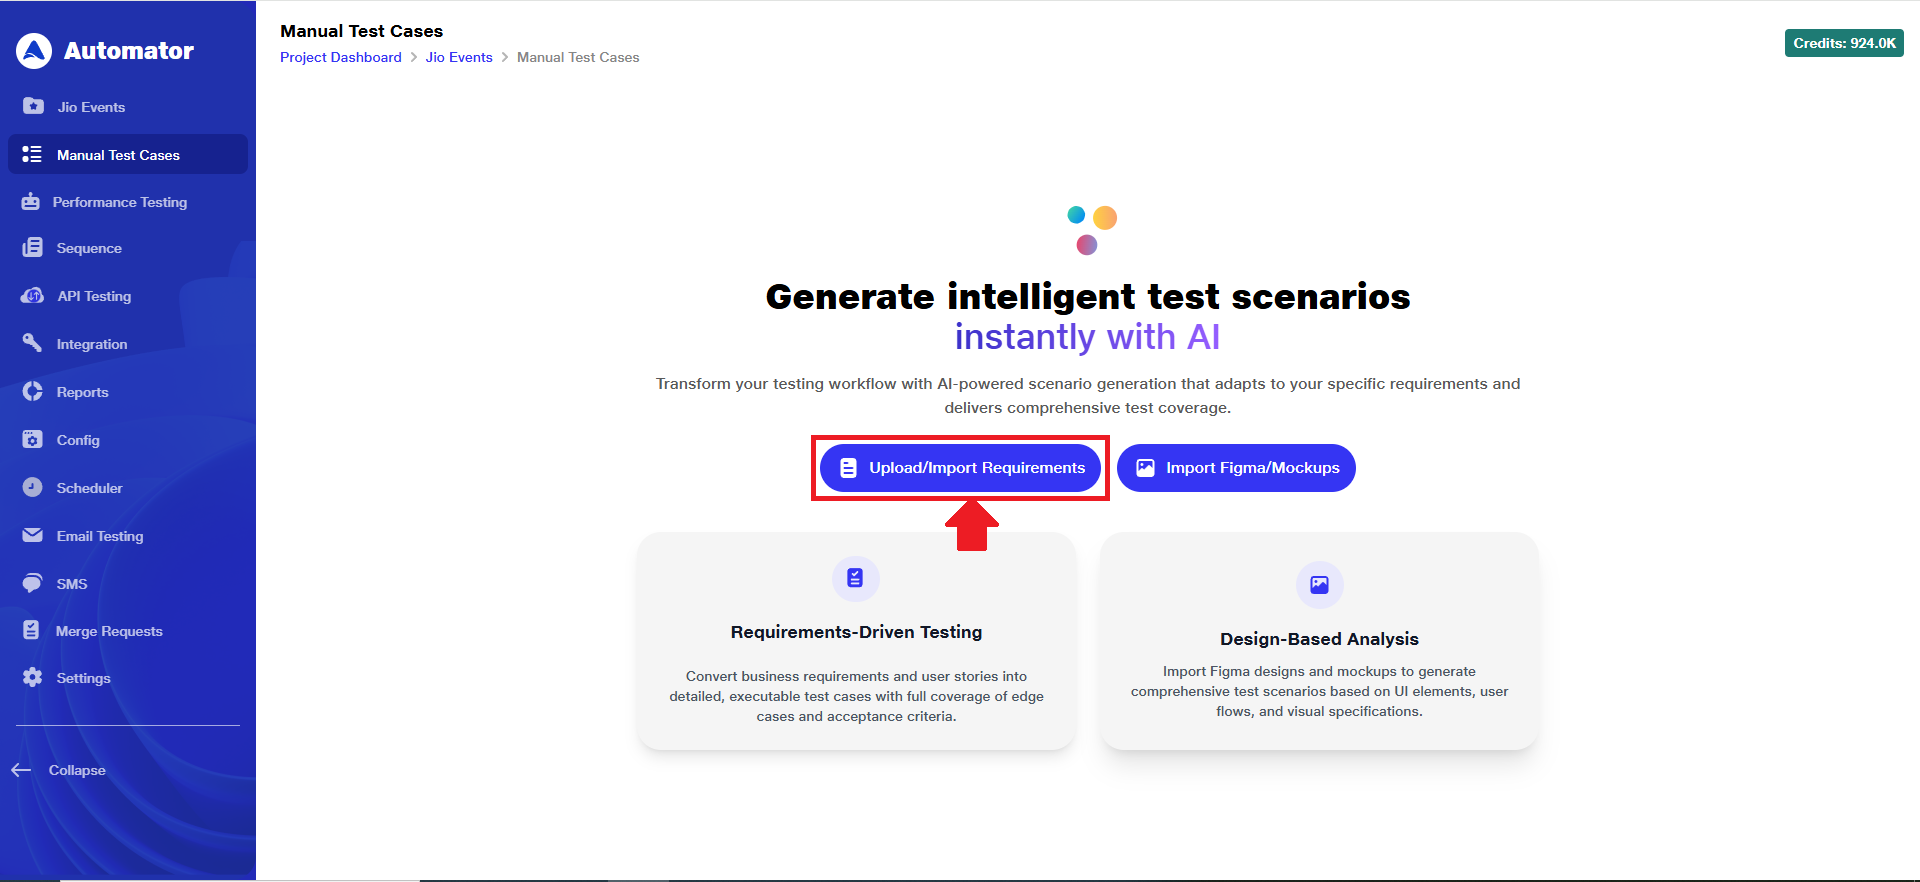Click the Scheduler clock icon
The width and height of the screenshot is (1920, 882).
[32, 487]
